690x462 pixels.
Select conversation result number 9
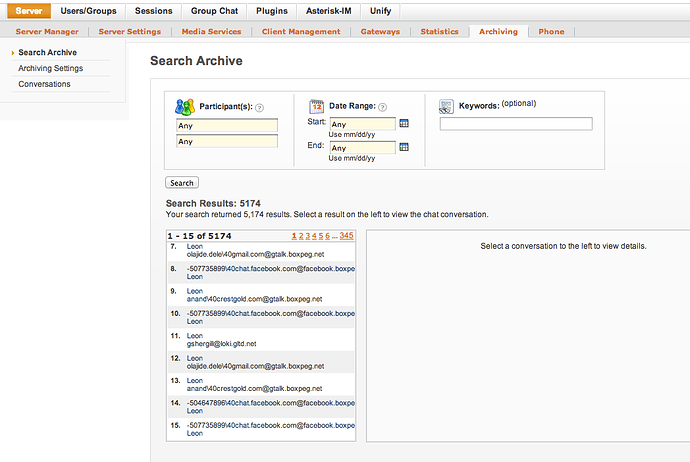(261, 295)
